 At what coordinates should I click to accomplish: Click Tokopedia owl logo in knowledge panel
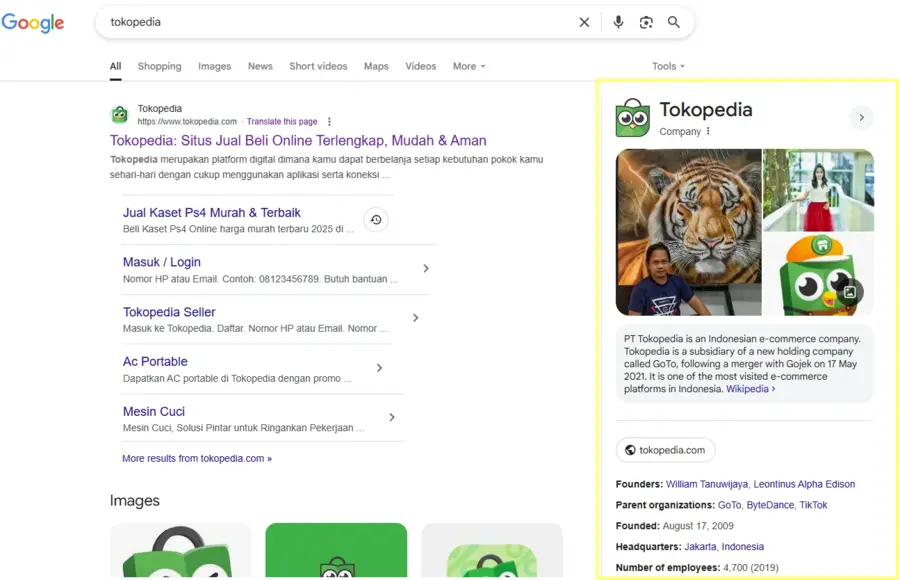[x=633, y=118]
